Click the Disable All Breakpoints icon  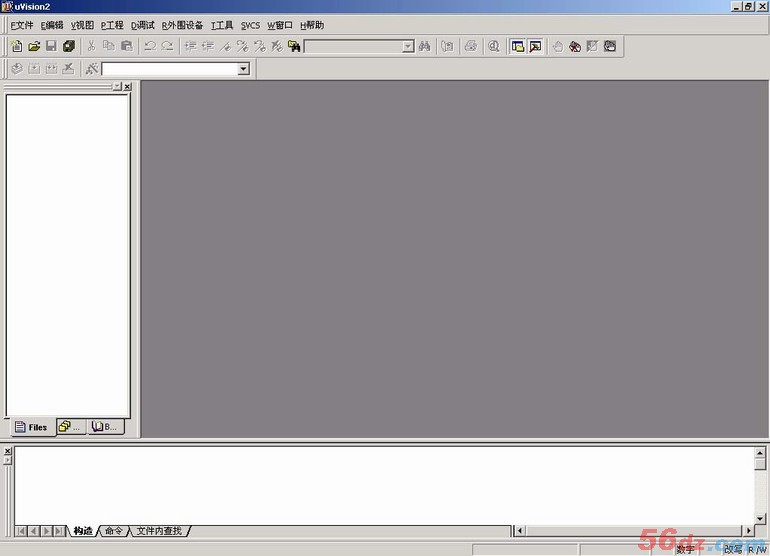click(x=610, y=46)
